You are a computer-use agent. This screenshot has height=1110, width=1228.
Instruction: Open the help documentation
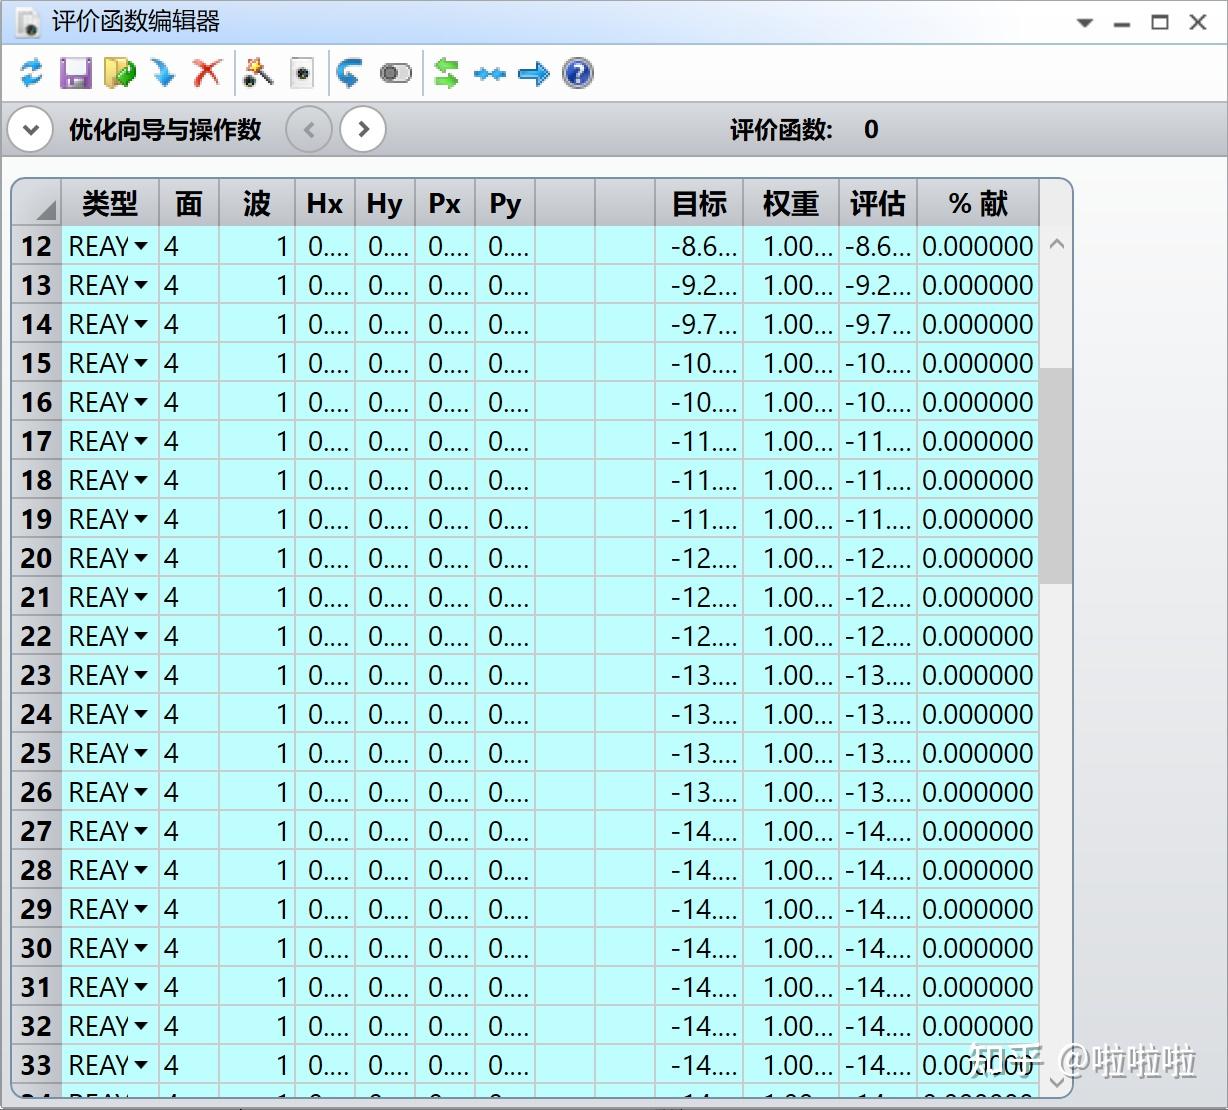pos(577,72)
